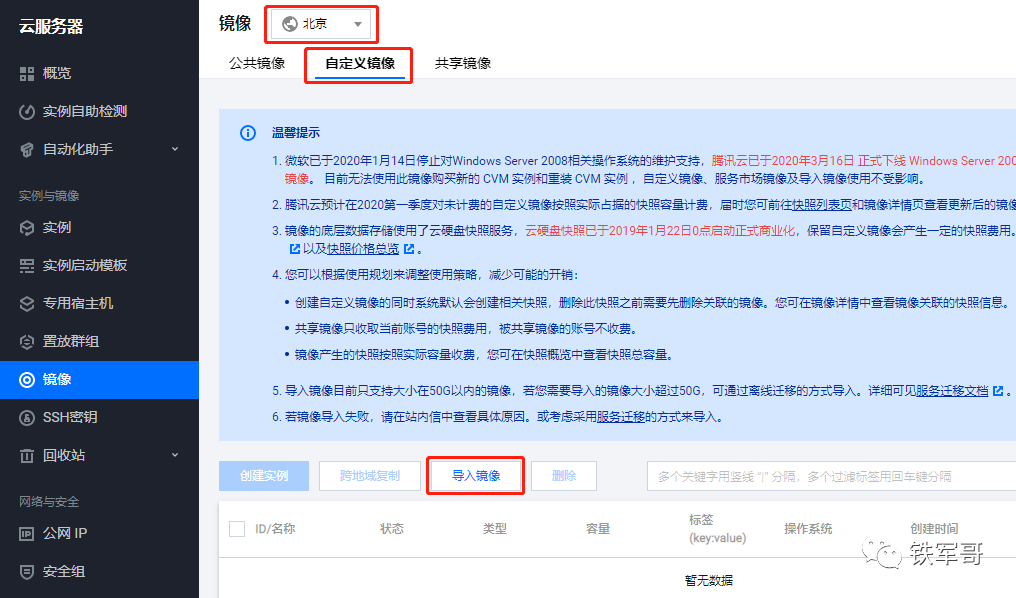Screen dimensions: 1016x598
Task: Click the 云服务器 sidebar title
Action: point(51,27)
